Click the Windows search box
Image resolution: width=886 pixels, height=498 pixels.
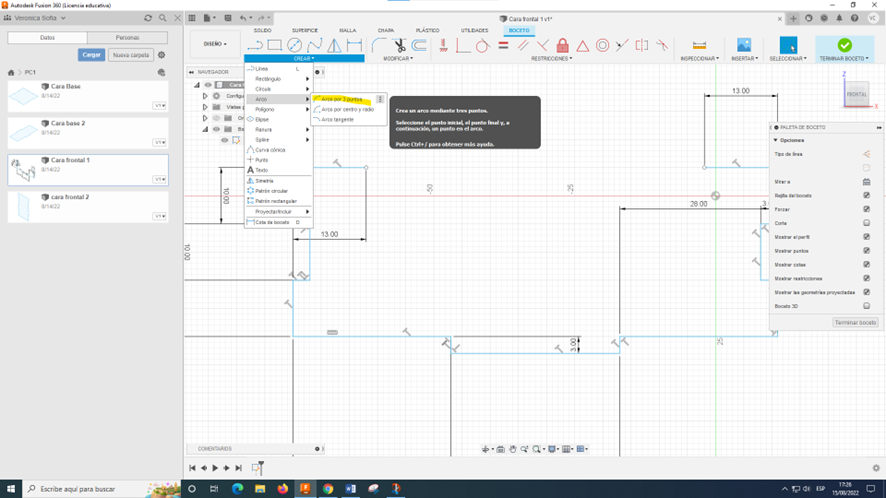click(x=102, y=489)
